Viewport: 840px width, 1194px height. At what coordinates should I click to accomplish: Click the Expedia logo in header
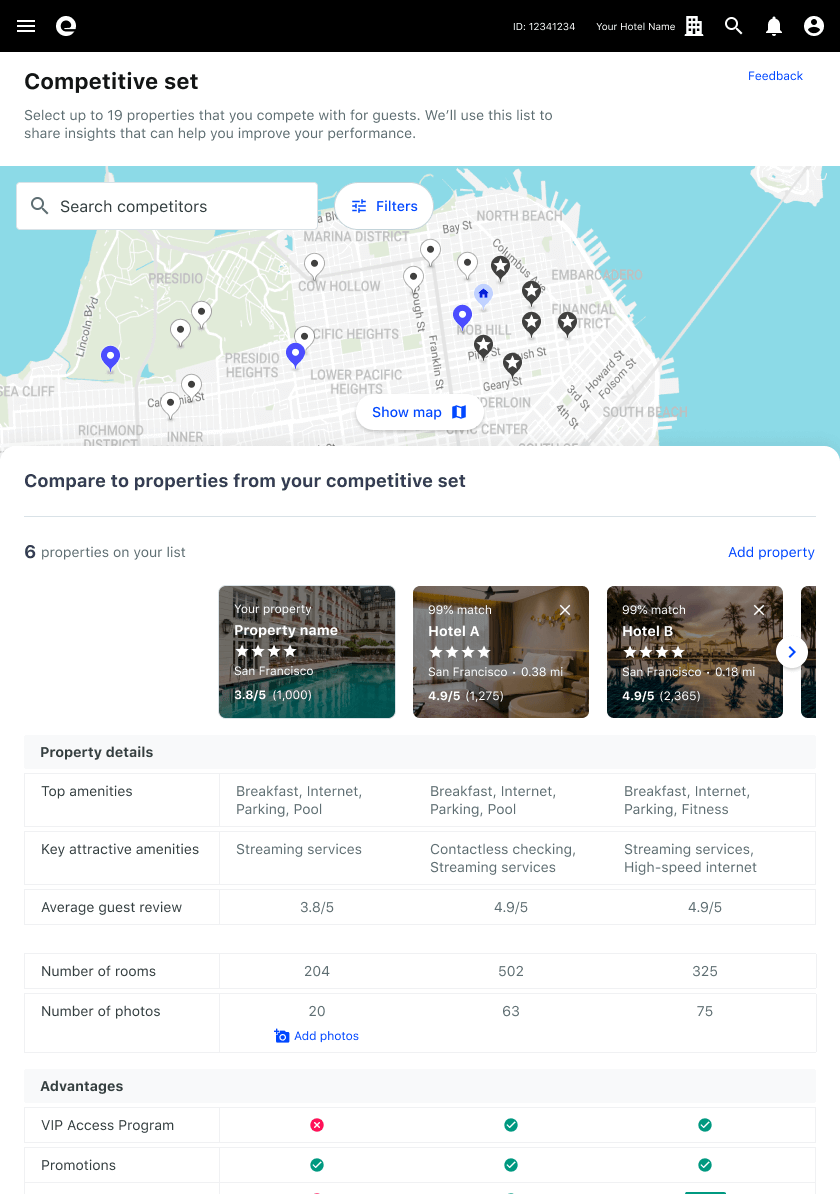click(x=66, y=26)
